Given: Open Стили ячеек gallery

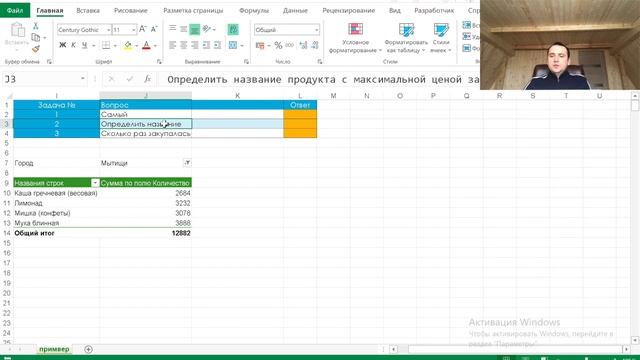Looking at the screenshot, I should point(441,38).
